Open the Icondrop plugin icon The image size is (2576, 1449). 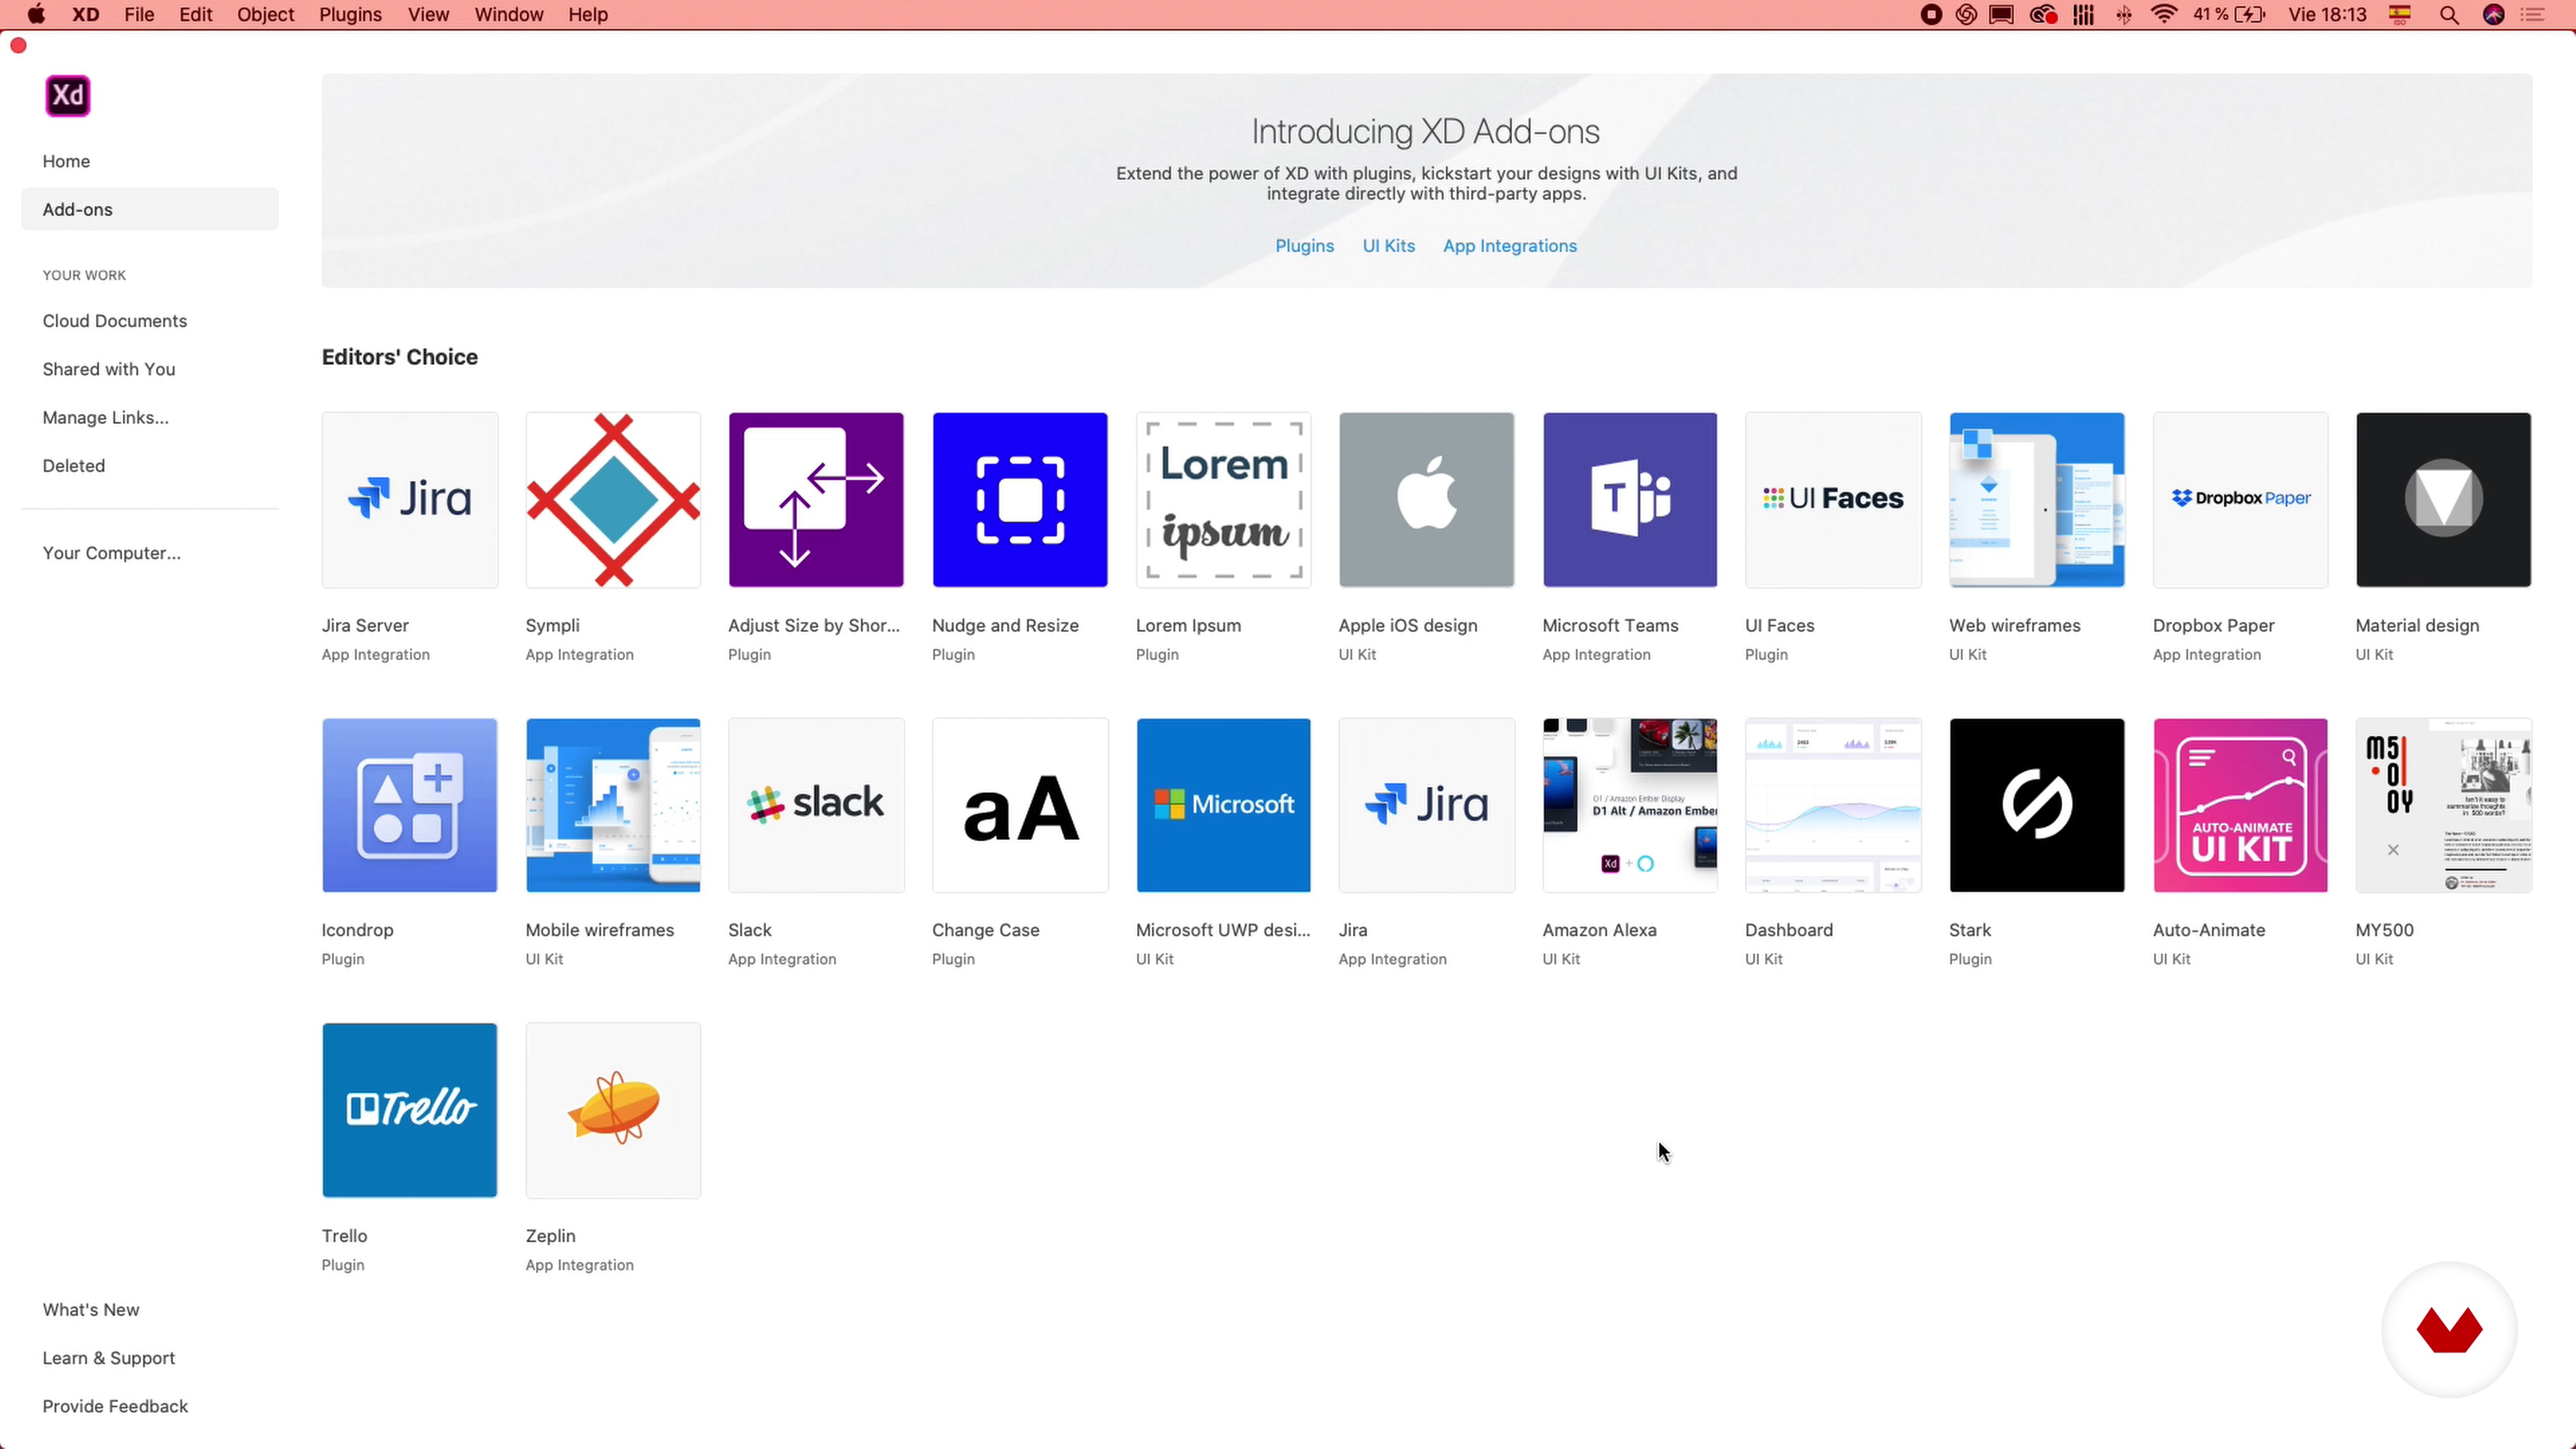pyautogui.click(x=409, y=805)
